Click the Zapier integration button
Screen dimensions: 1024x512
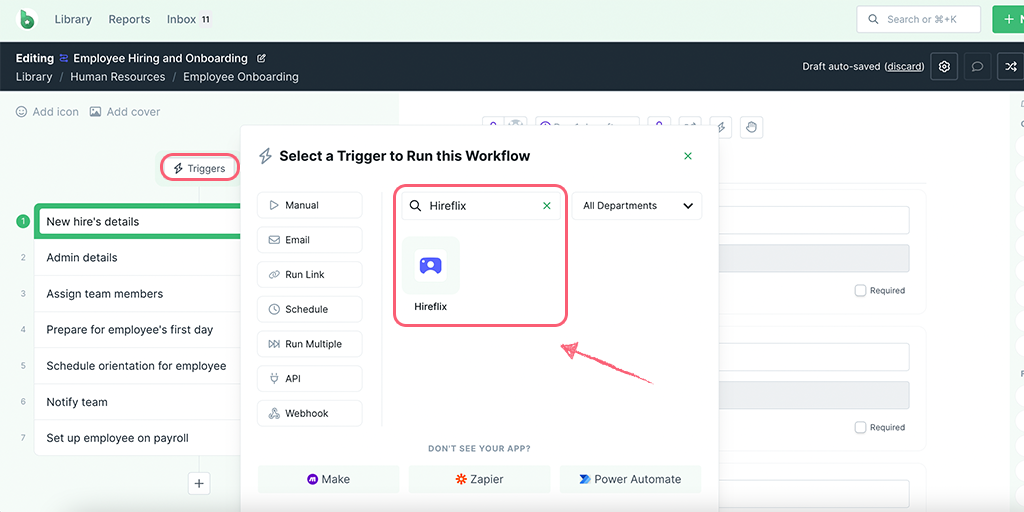(x=479, y=479)
